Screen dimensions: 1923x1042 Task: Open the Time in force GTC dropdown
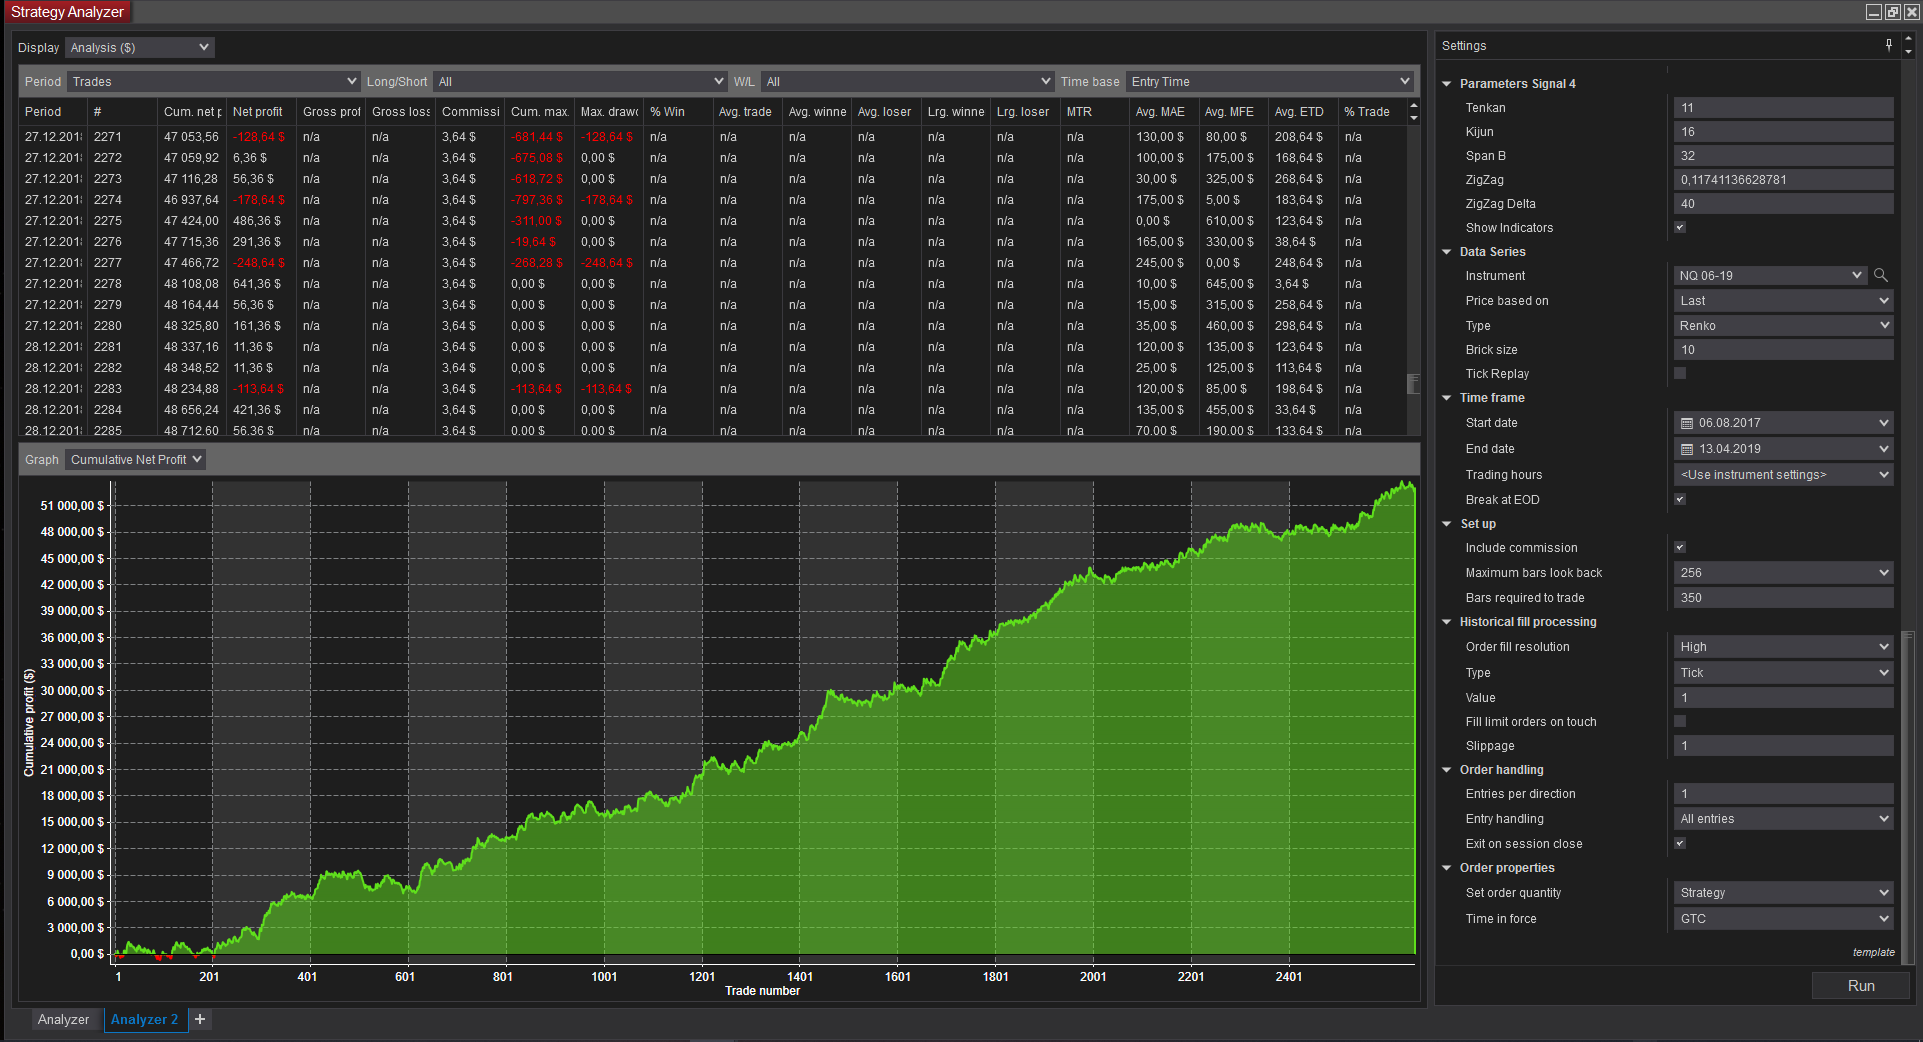click(1784, 918)
